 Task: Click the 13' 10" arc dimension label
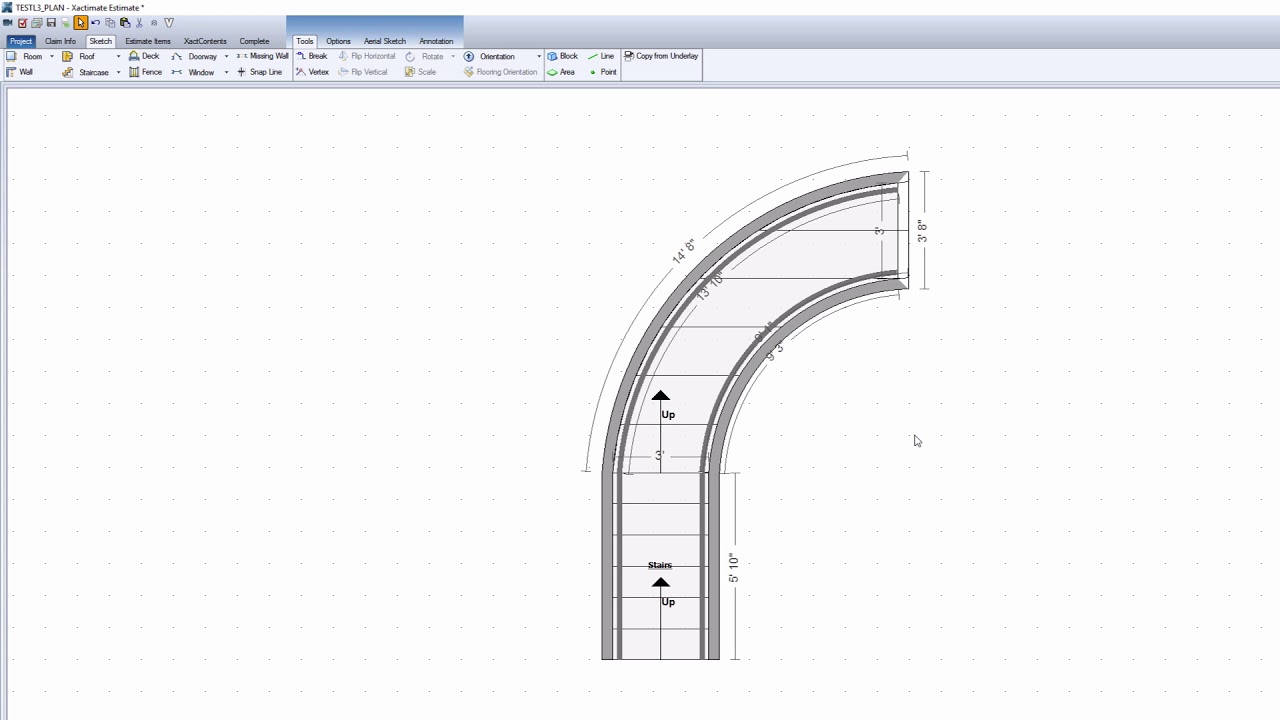coord(709,287)
